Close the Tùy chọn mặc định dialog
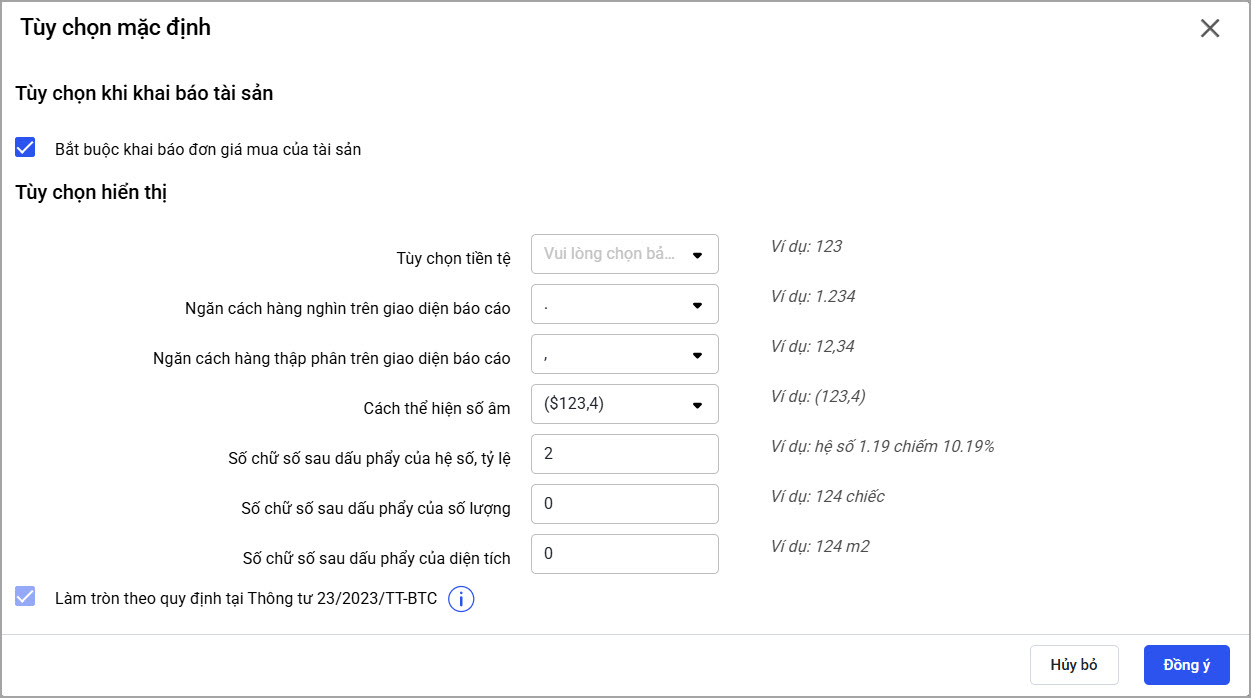The image size is (1251, 698). [1210, 28]
